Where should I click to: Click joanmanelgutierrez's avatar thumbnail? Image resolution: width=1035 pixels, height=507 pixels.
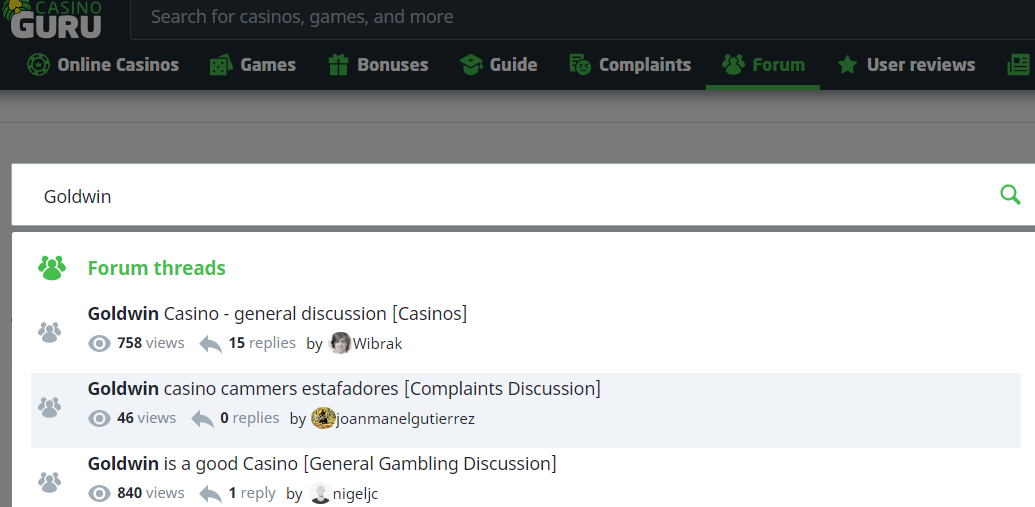coord(323,418)
